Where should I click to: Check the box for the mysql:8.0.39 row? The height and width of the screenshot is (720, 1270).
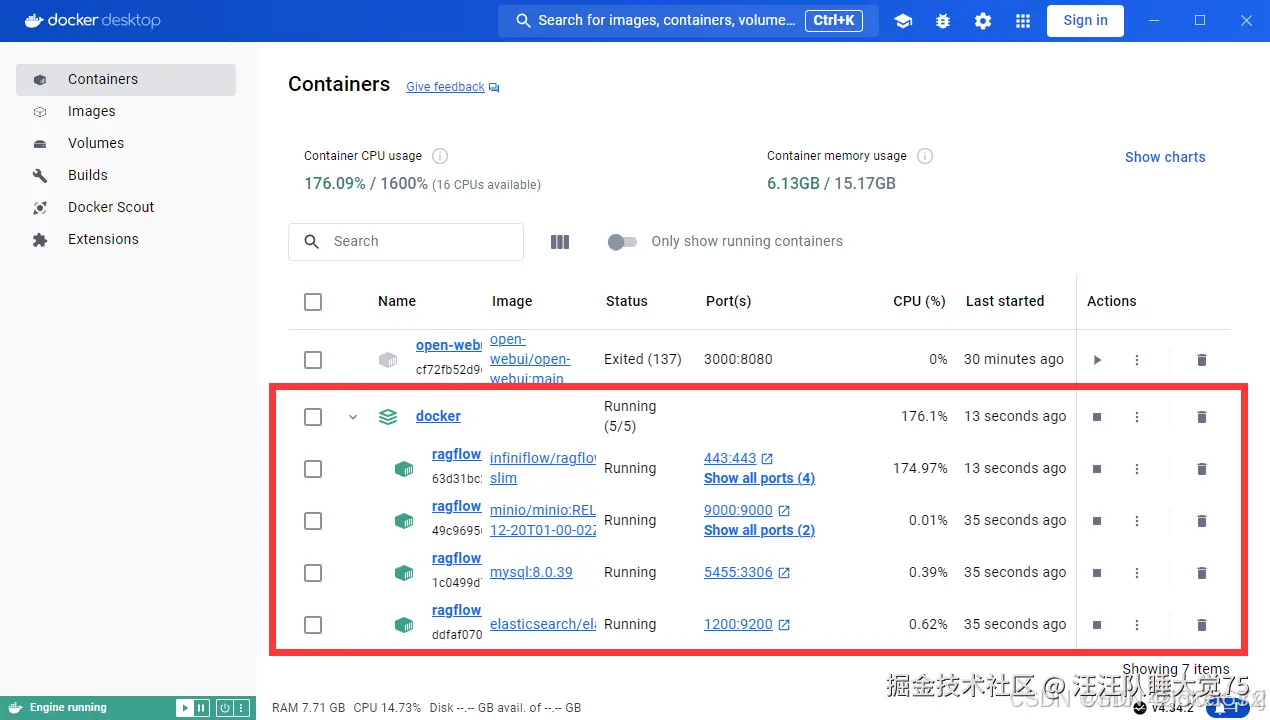313,573
